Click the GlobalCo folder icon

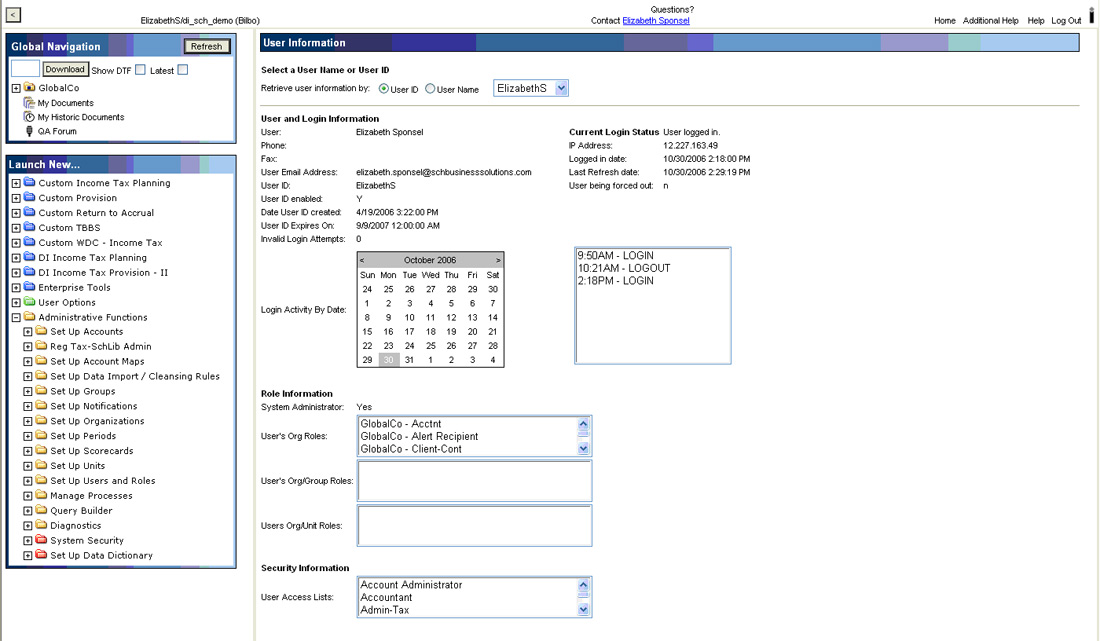pos(29,88)
